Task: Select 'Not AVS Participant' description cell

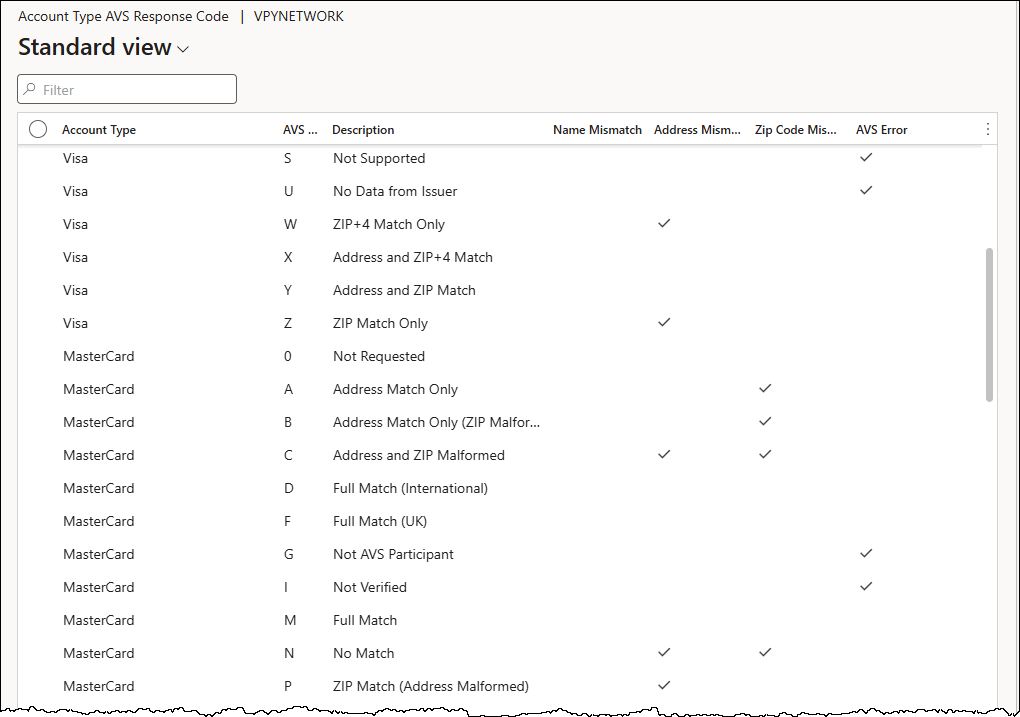Action: tap(394, 554)
